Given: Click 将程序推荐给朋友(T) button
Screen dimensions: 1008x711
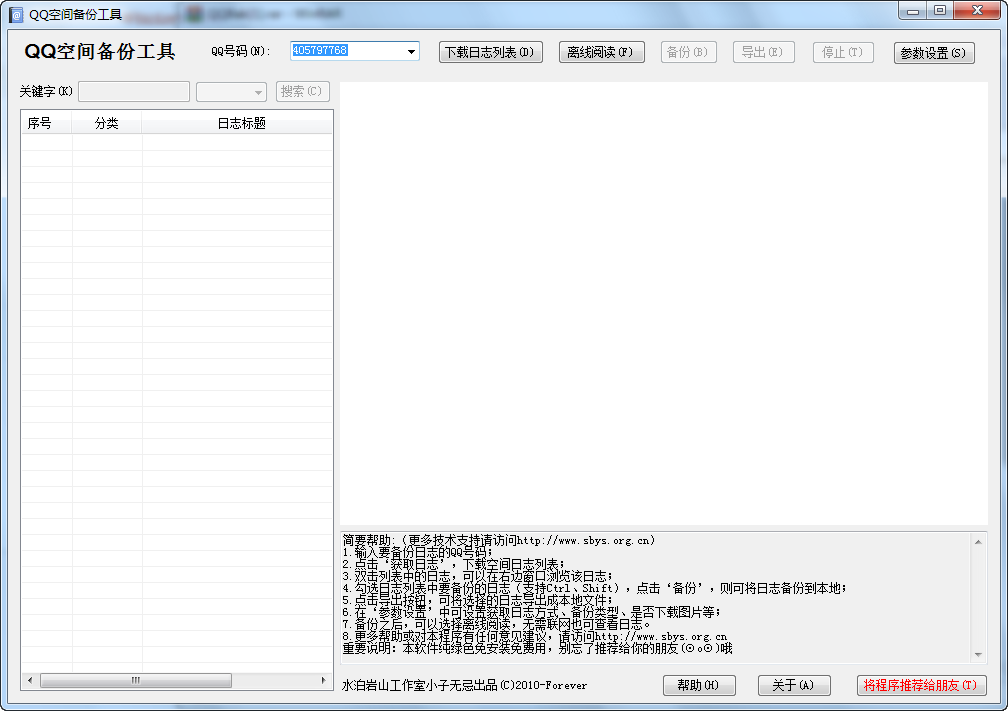Looking at the screenshot, I should point(921,685).
